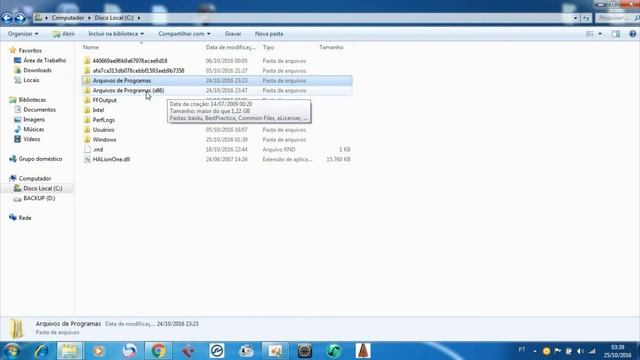
Task: Select the Arquivos de Programas folder
Action: pyautogui.click(x=217, y=80)
